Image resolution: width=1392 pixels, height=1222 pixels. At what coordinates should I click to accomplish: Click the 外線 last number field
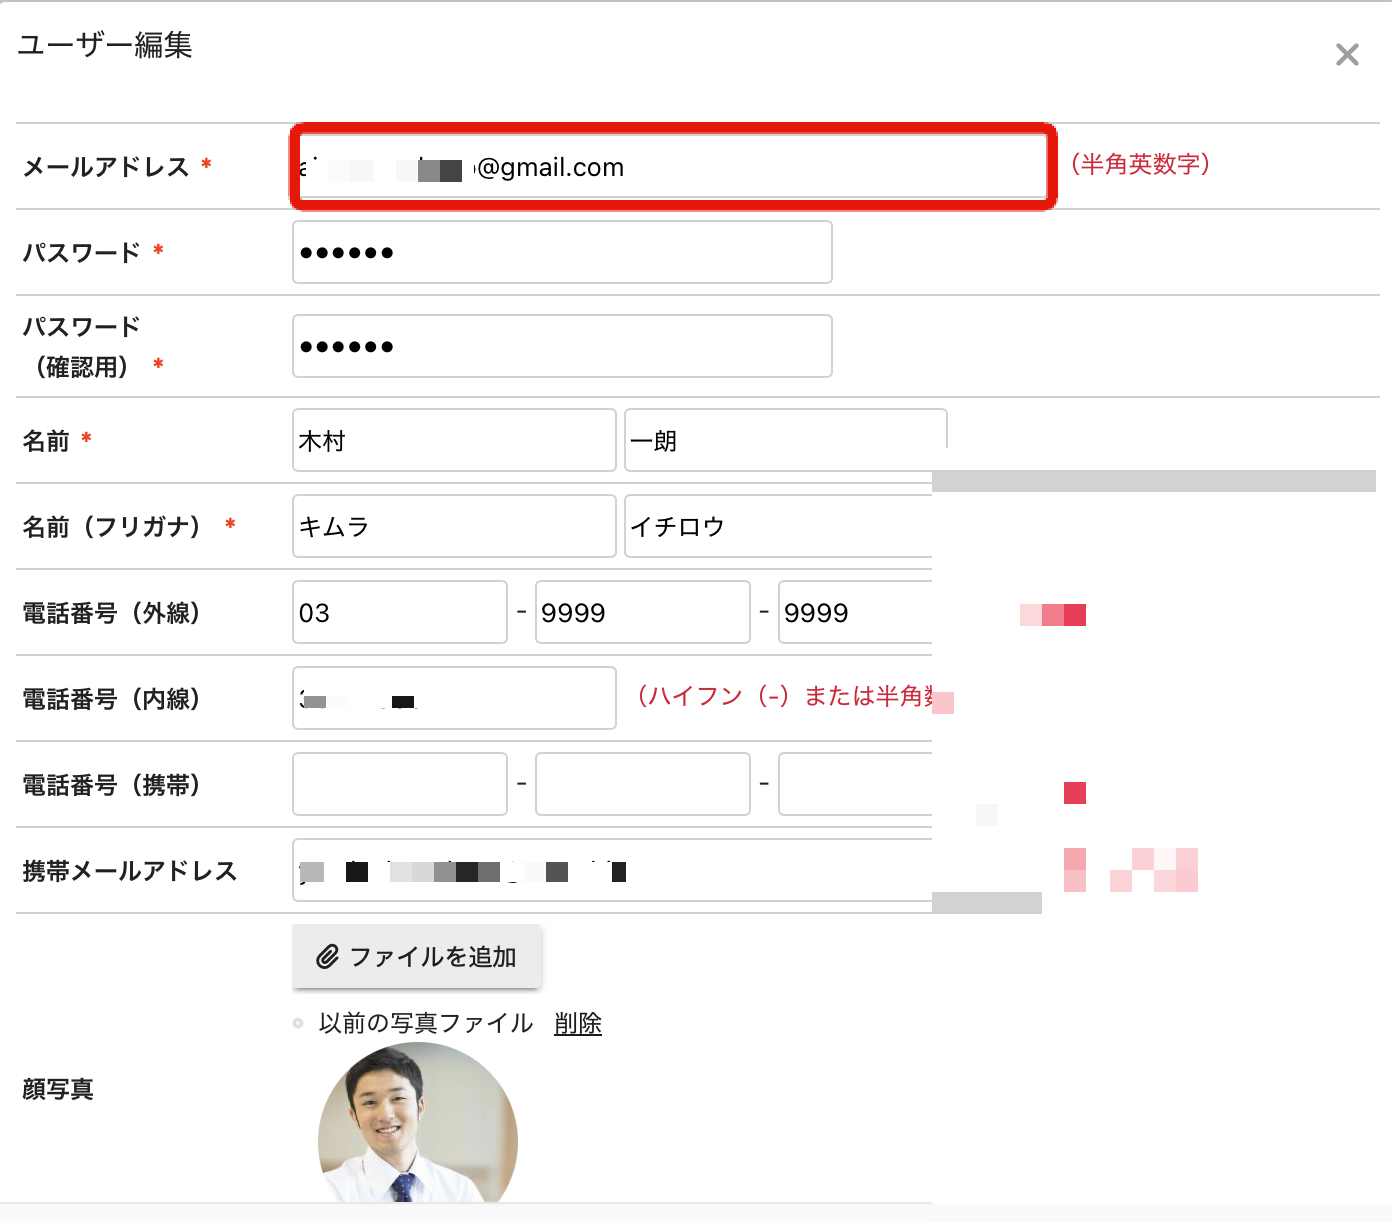point(856,612)
